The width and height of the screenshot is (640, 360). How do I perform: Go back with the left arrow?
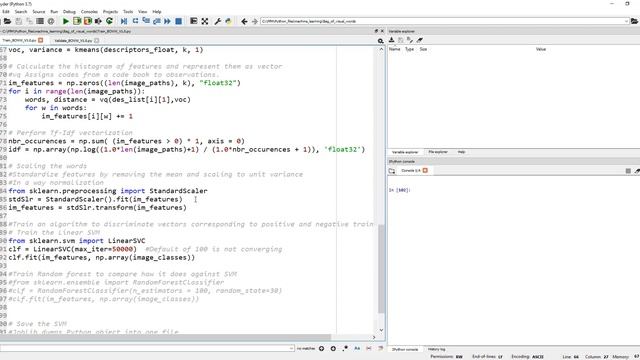pos(244,21)
